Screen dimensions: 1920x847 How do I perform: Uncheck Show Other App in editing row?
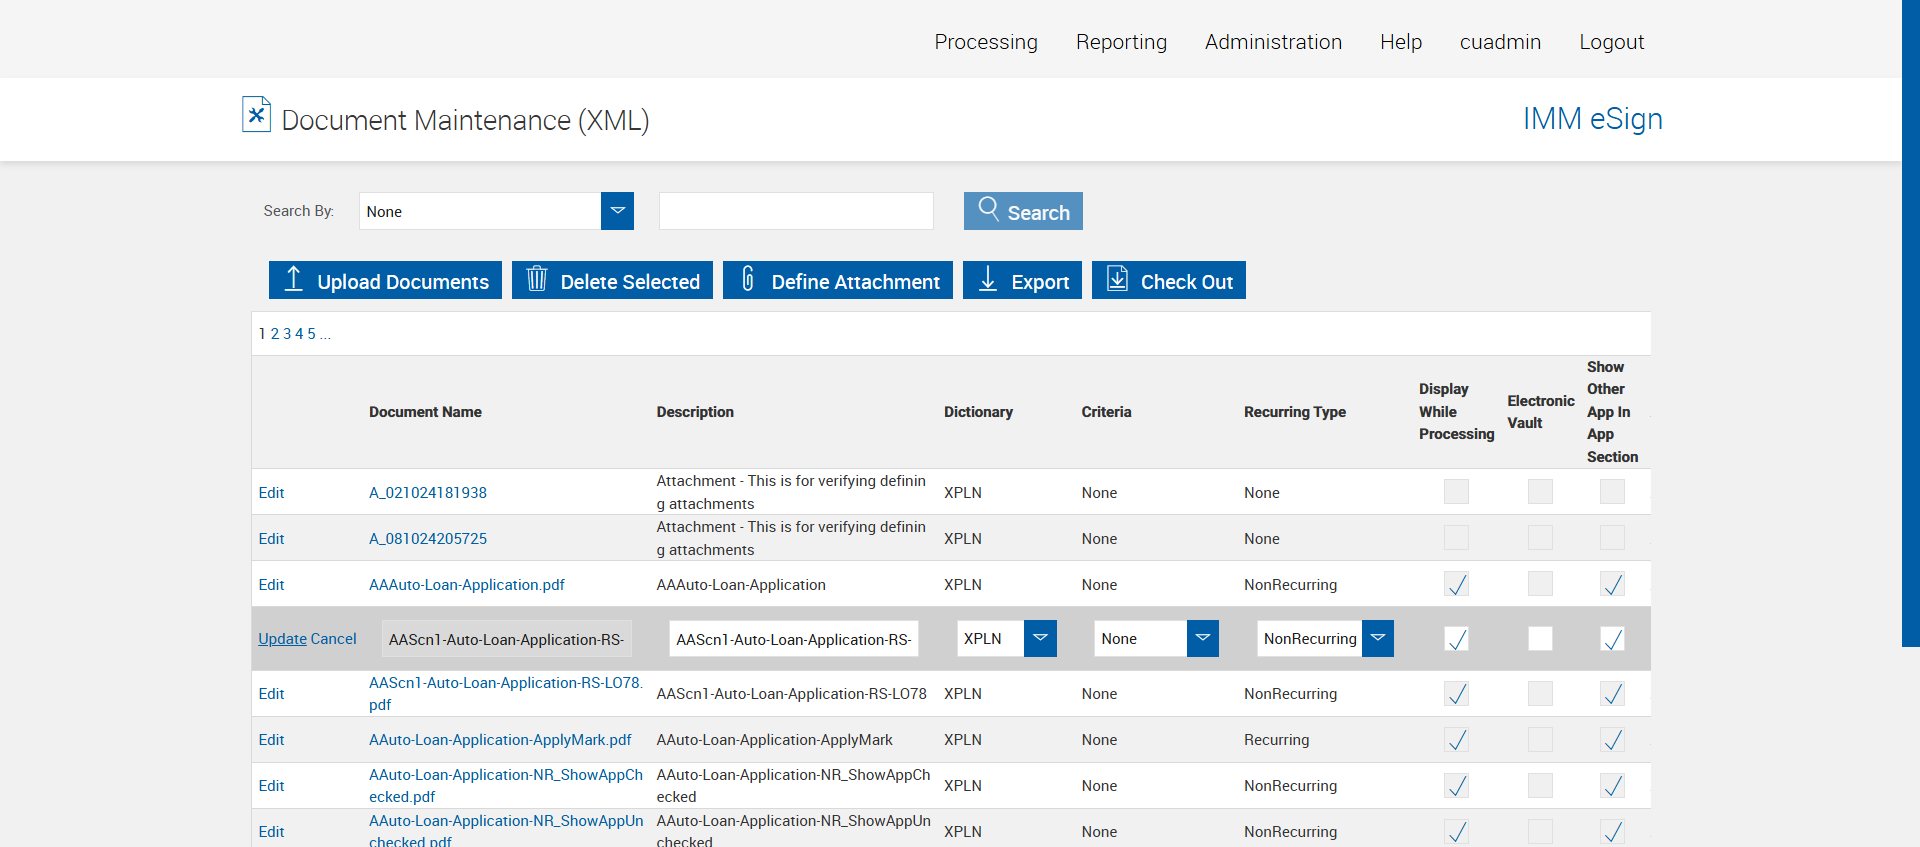pos(1612,639)
